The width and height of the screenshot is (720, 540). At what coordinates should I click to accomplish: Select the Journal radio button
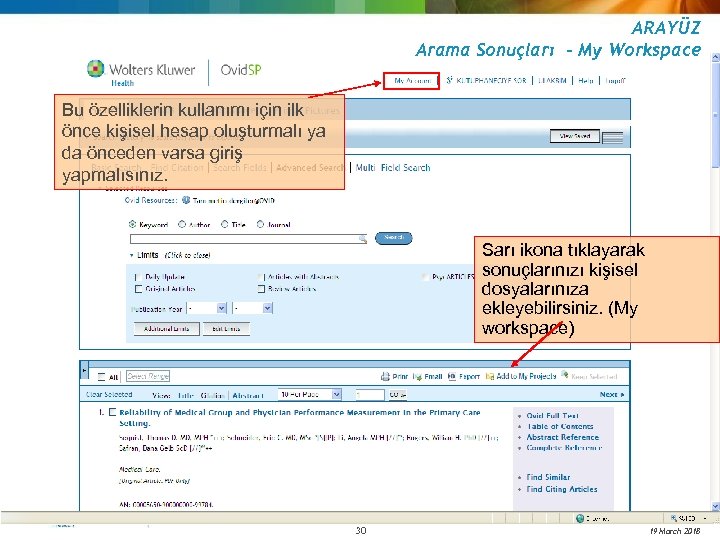click(x=260, y=224)
